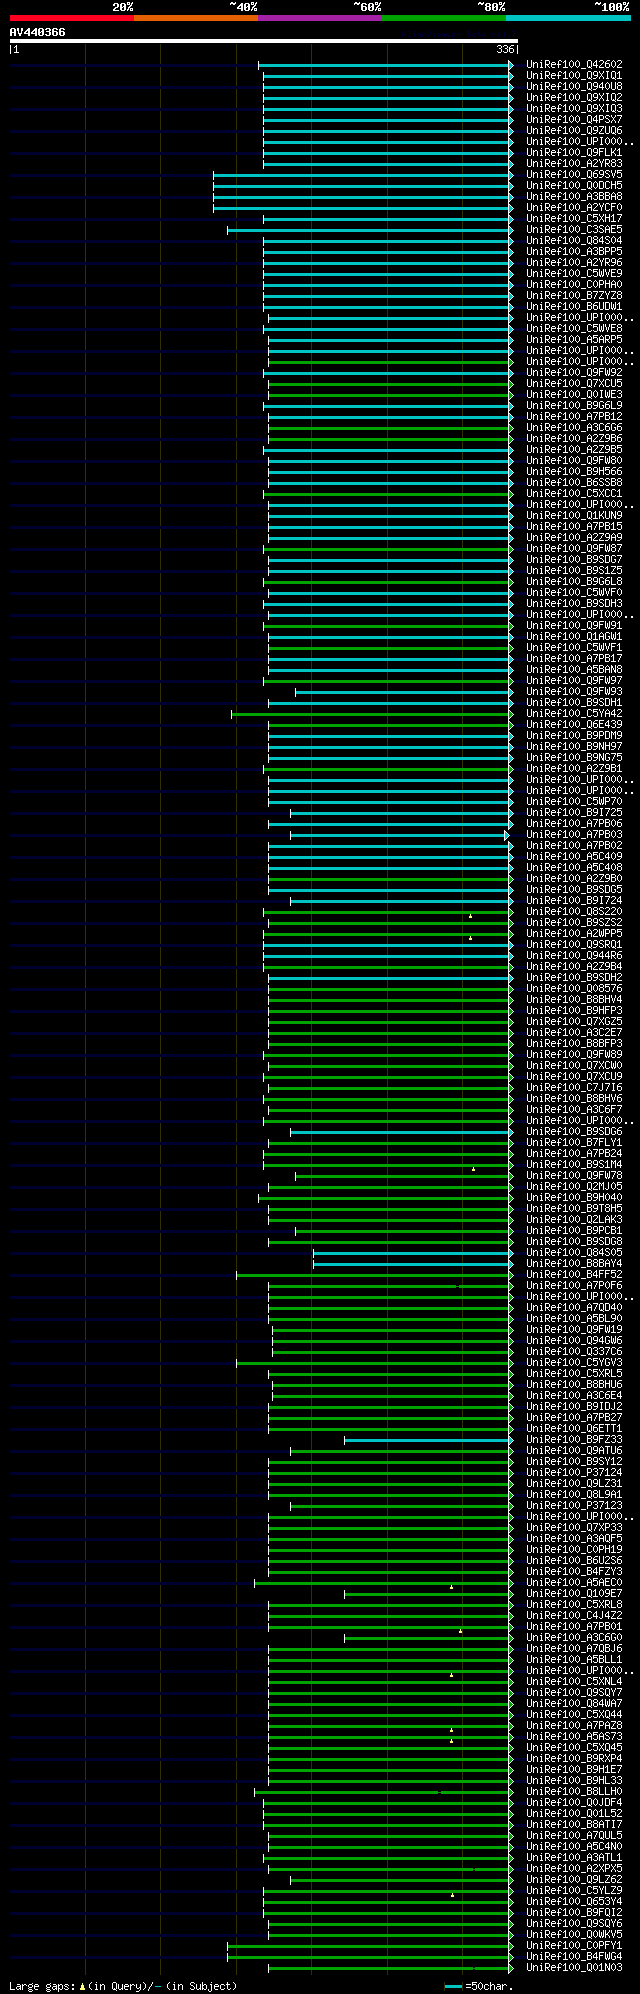640x1994 pixels.
Task: Click the query end position 336
Action: (x=505, y=49)
